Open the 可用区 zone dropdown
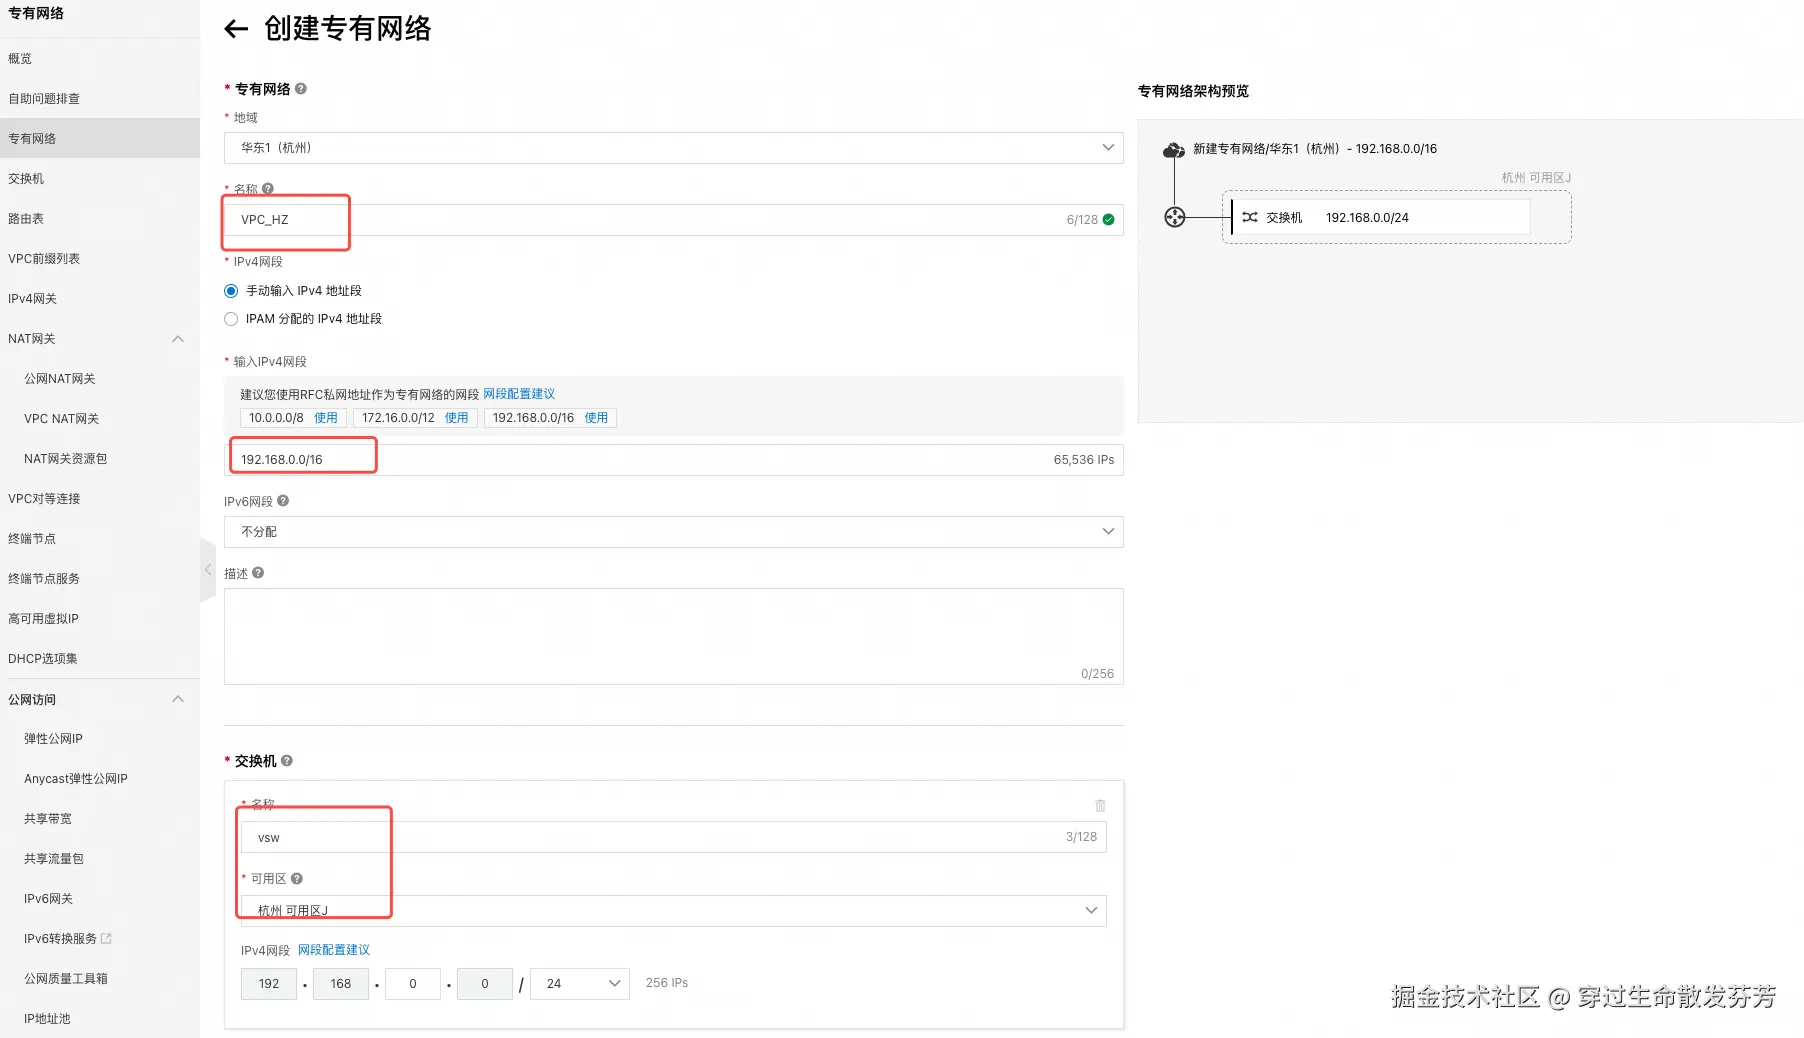The width and height of the screenshot is (1804, 1038). point(674,911)
